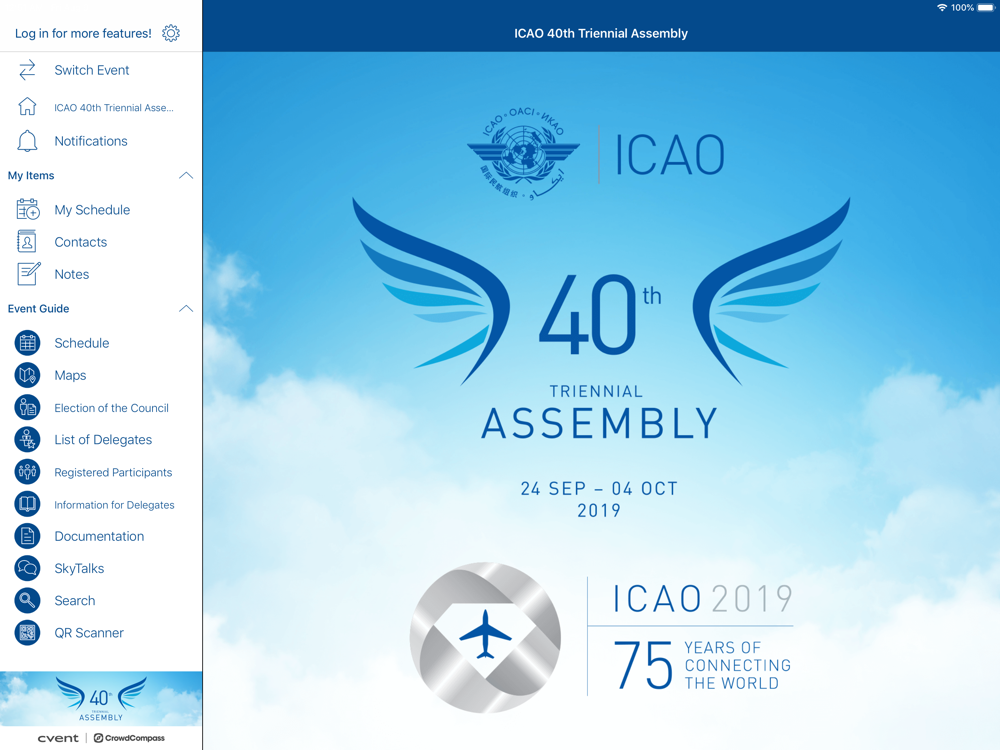
Task: Tap the ICAO 40th Triennial Assembly header title
Action: click(x=601, y=33)
